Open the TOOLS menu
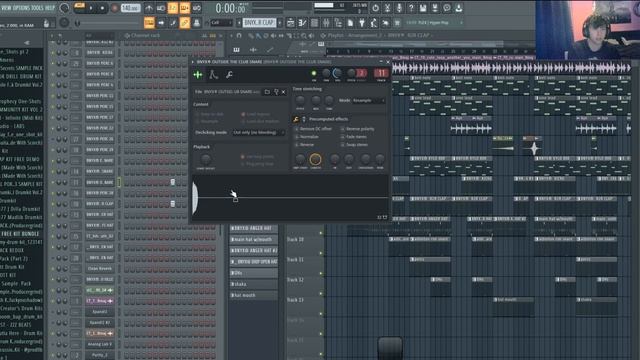Image resolution: width=640 pixels, height=360 pixels. [38, 8]
